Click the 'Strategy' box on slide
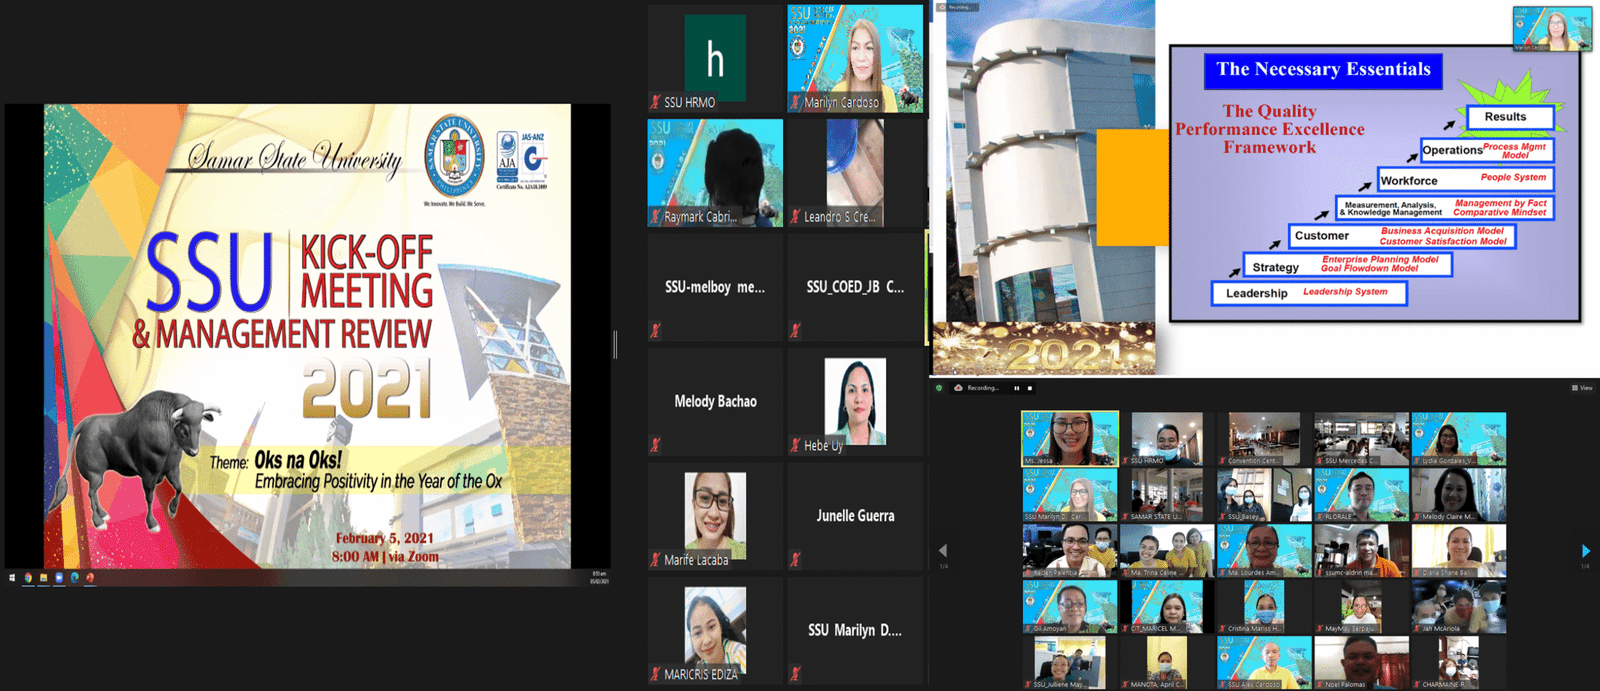1600x691 pixels. coord(1347,265)
